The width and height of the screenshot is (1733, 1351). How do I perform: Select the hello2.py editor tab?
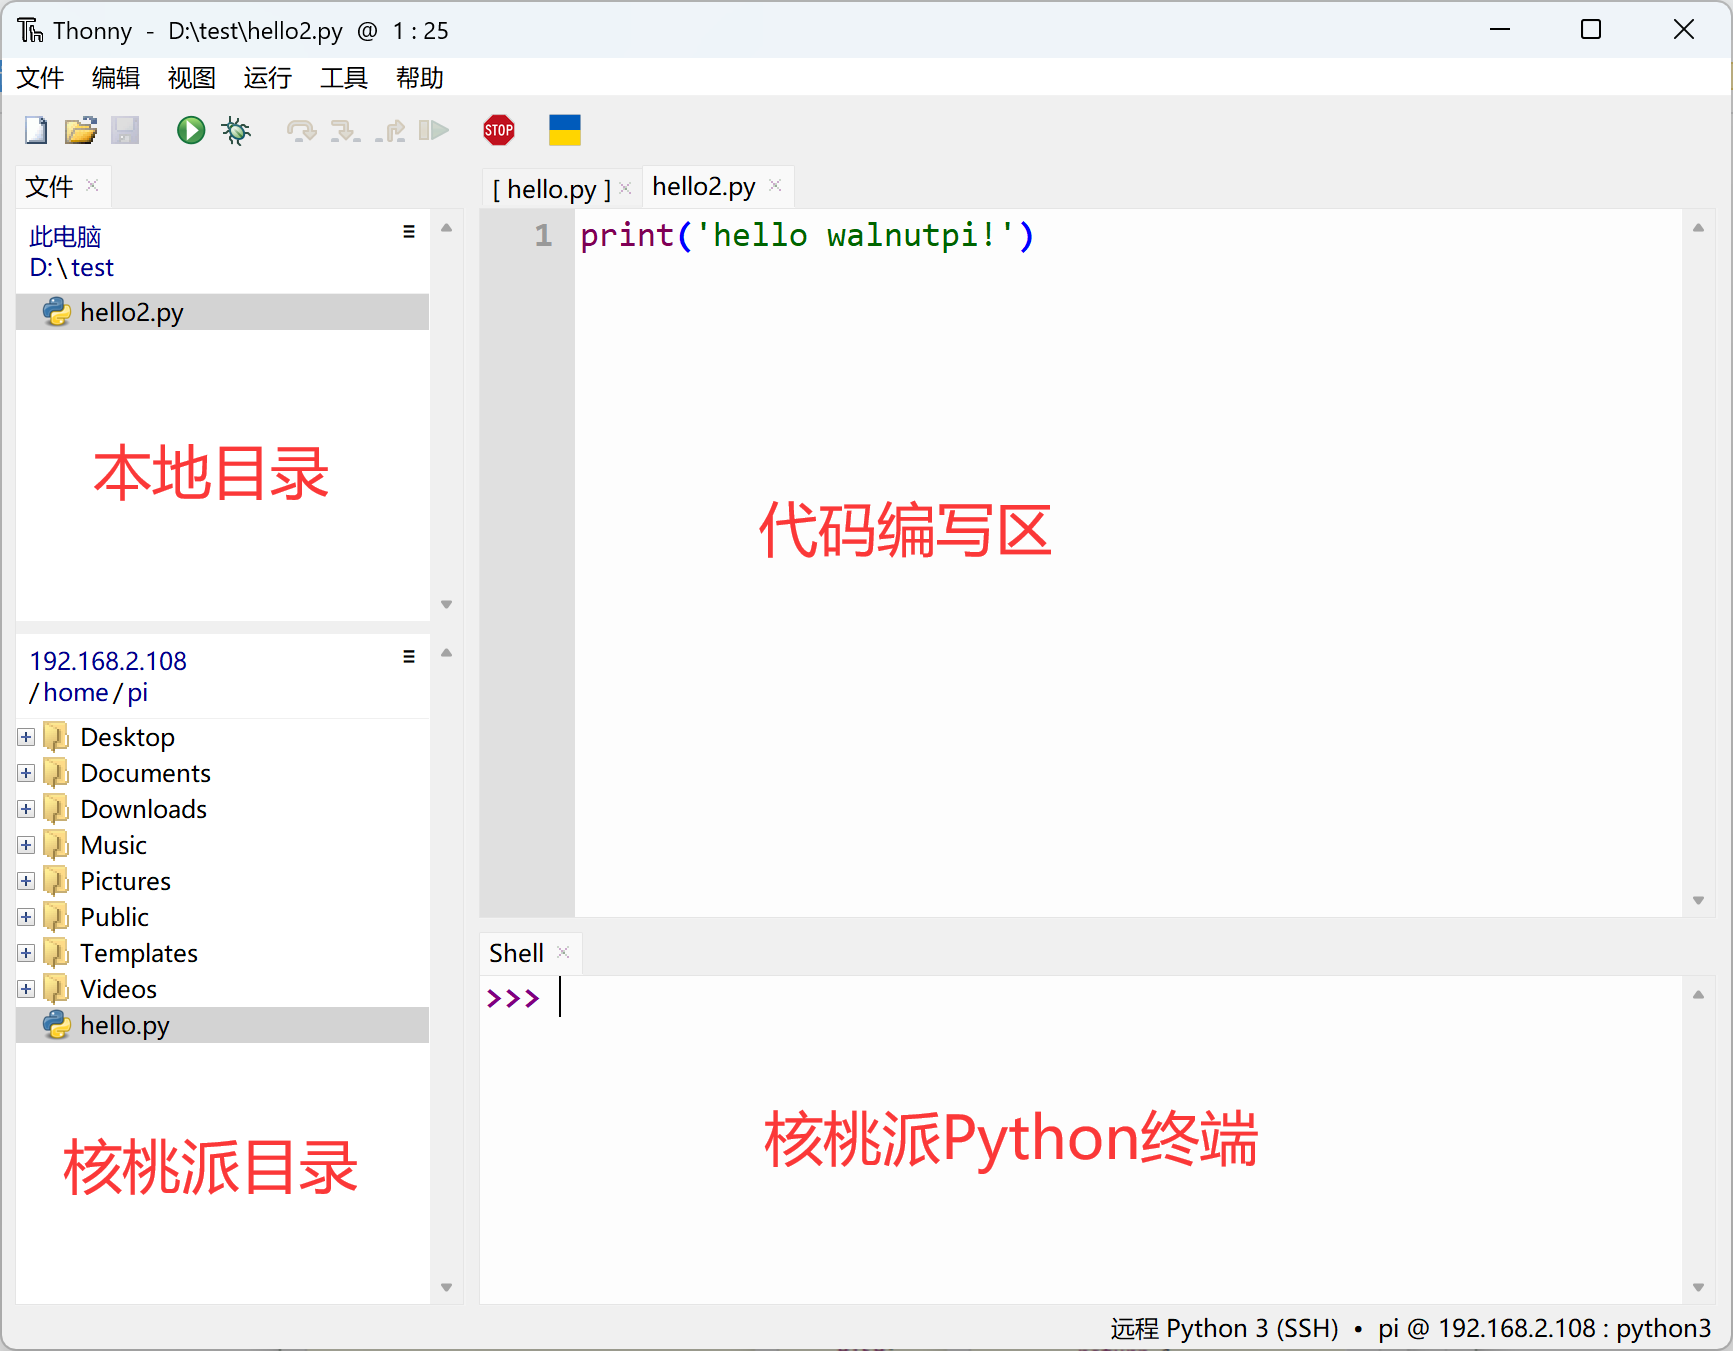click(704, 187)
